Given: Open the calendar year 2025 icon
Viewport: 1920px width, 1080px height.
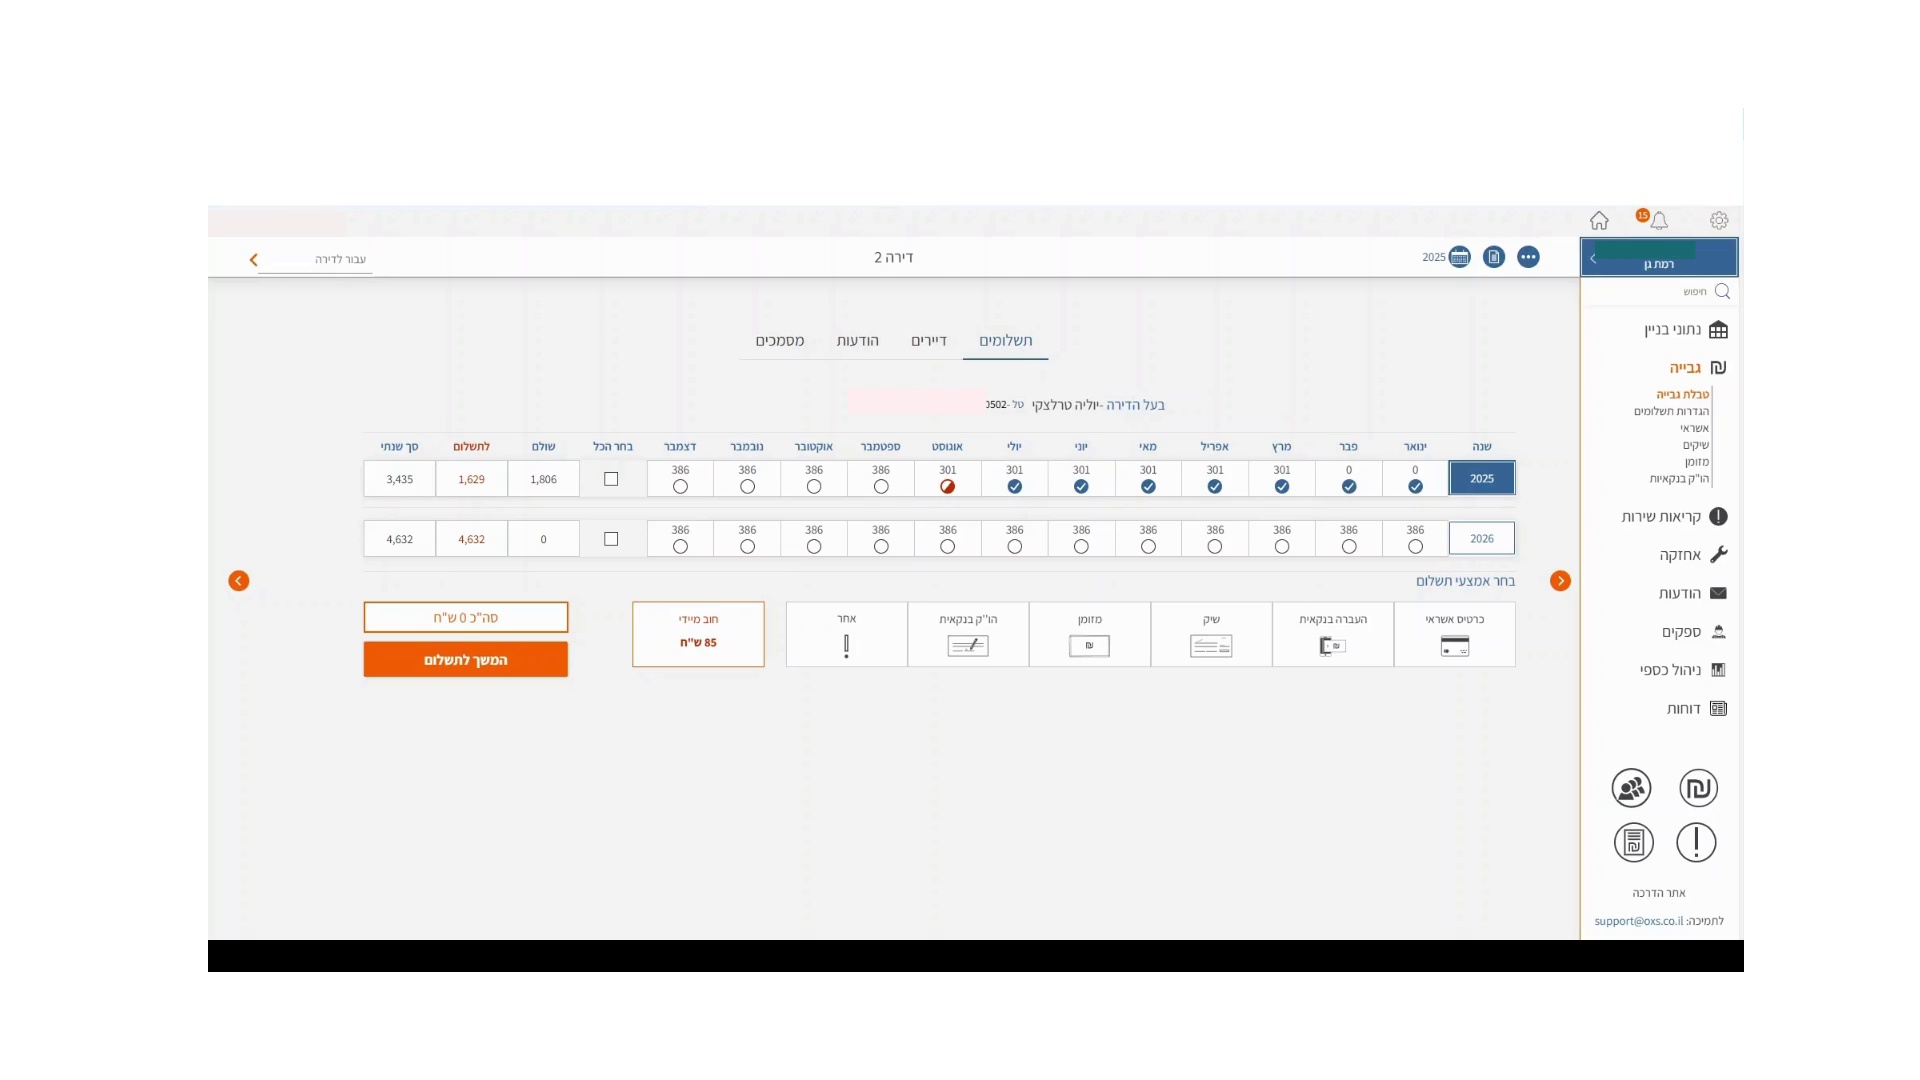Looking at the screenshot, I should click(x=1459, y=257).
